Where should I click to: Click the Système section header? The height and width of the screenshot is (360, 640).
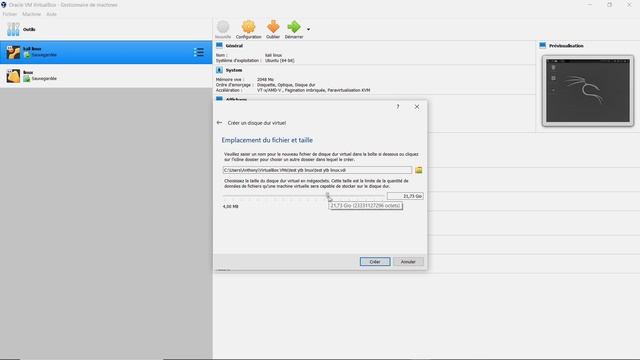(233, 70)
